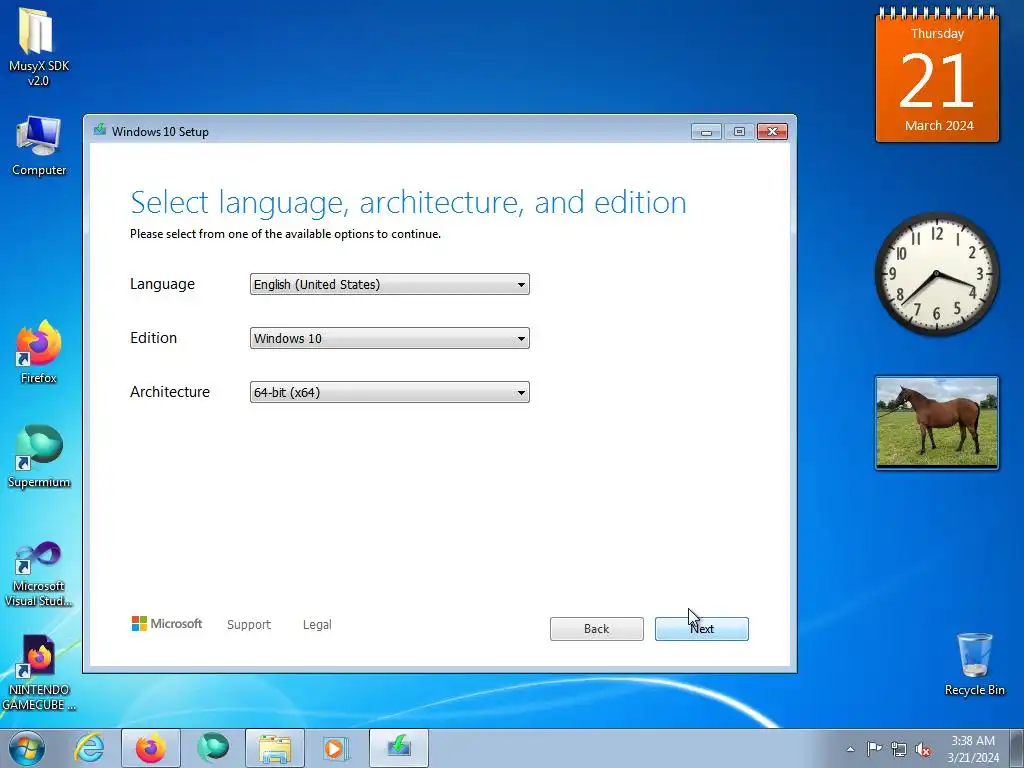Screen dimensions: 1024x768
Task: Open the Language dropdown
Action: (390, 284)
